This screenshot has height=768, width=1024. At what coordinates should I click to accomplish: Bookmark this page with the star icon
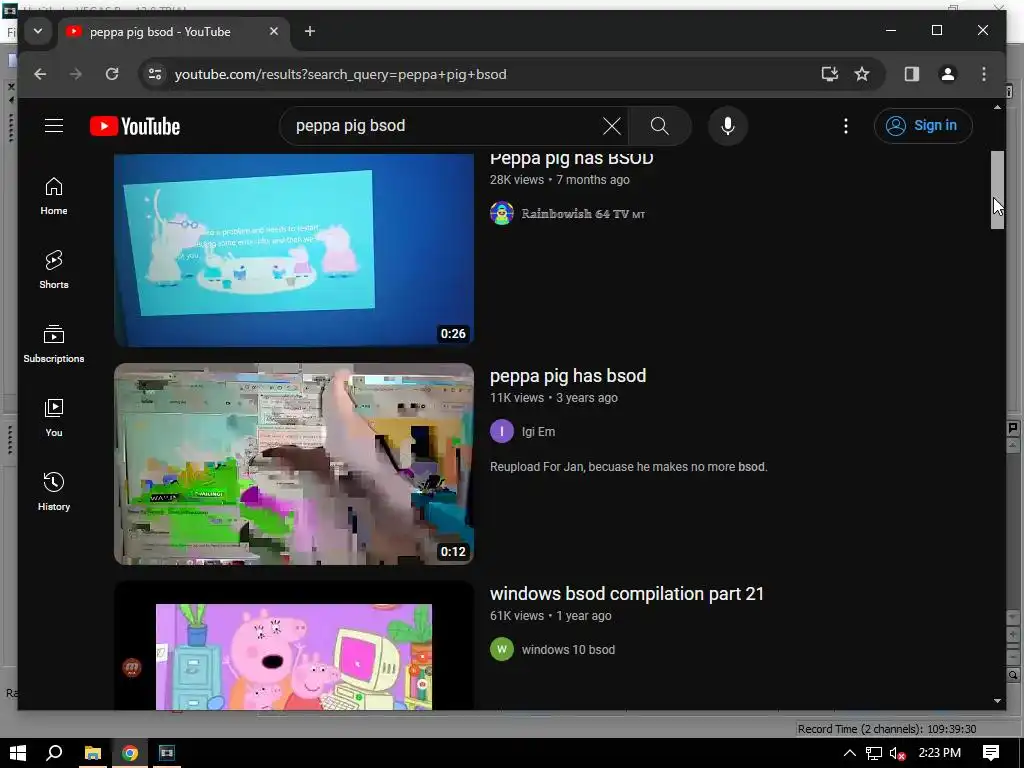click(x=862, y=74)
